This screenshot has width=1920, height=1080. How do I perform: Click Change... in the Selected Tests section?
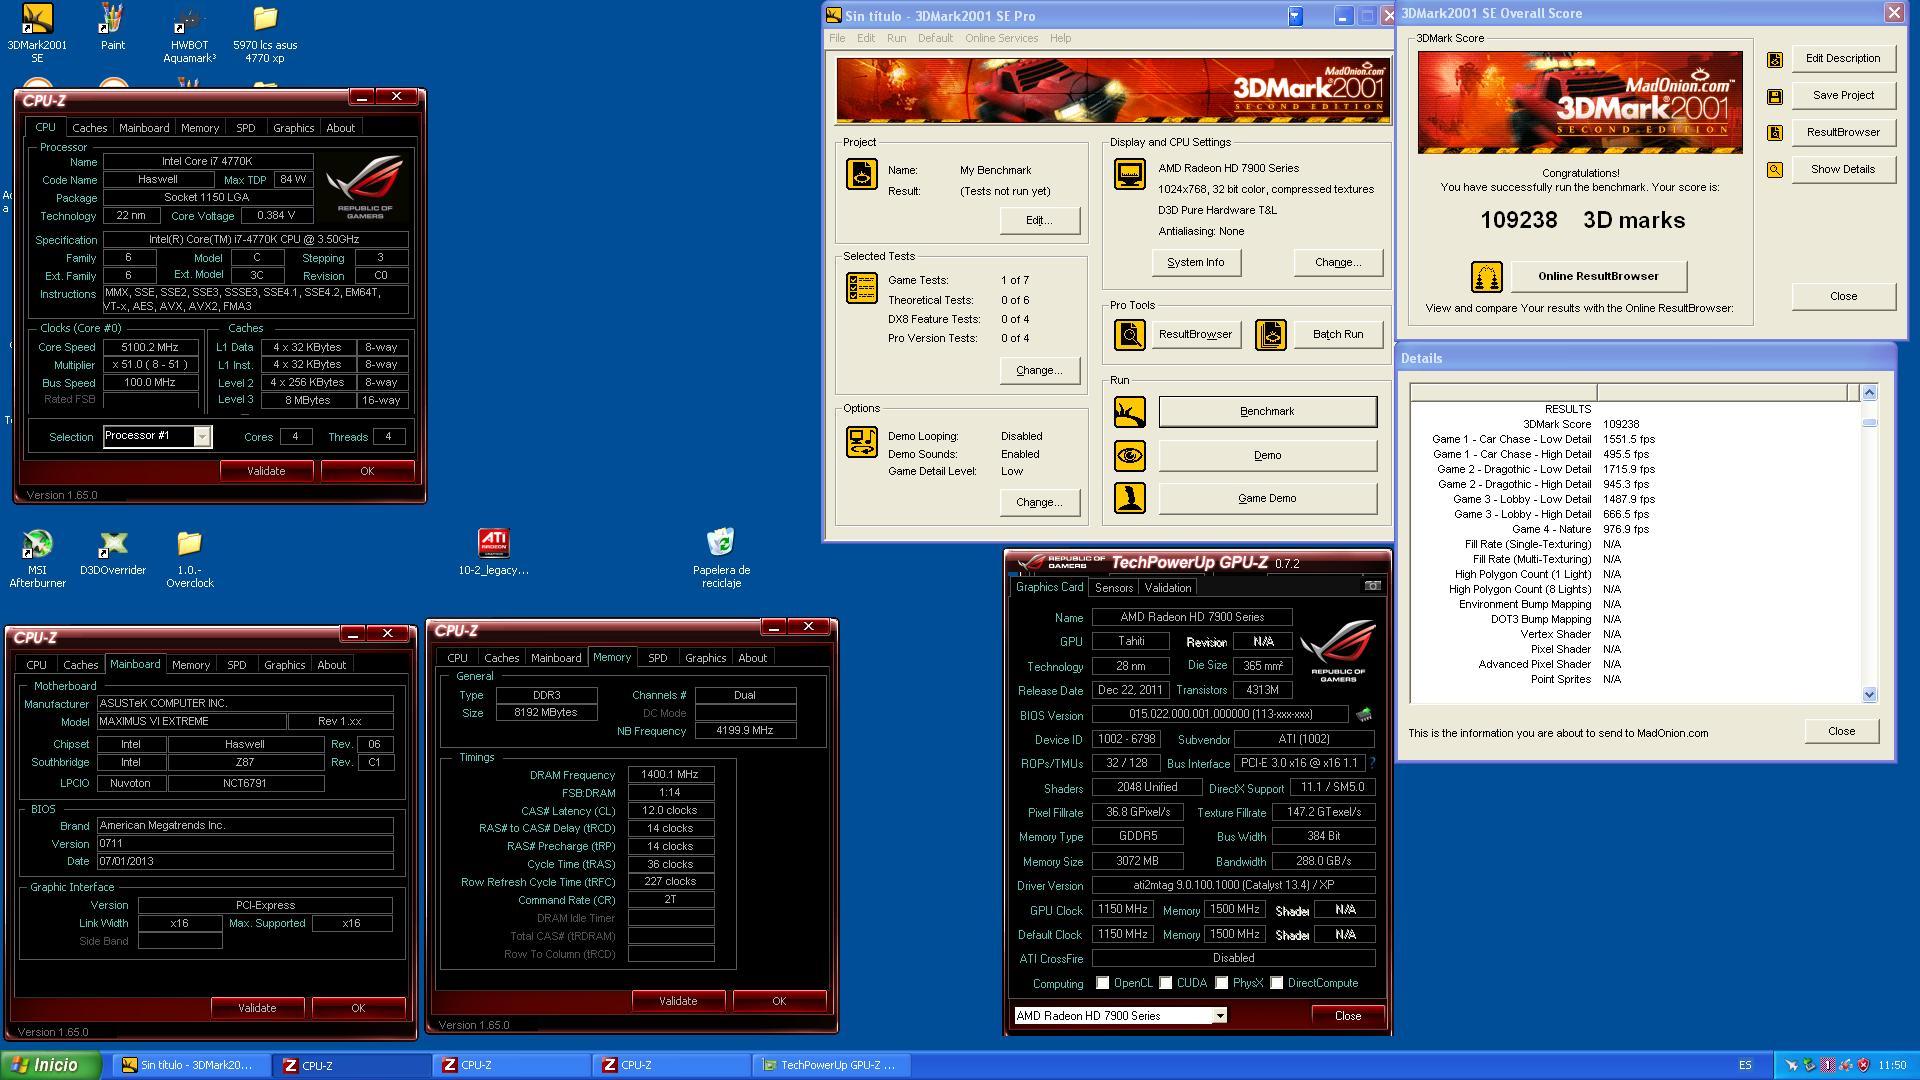click(x=1039, y=370)
